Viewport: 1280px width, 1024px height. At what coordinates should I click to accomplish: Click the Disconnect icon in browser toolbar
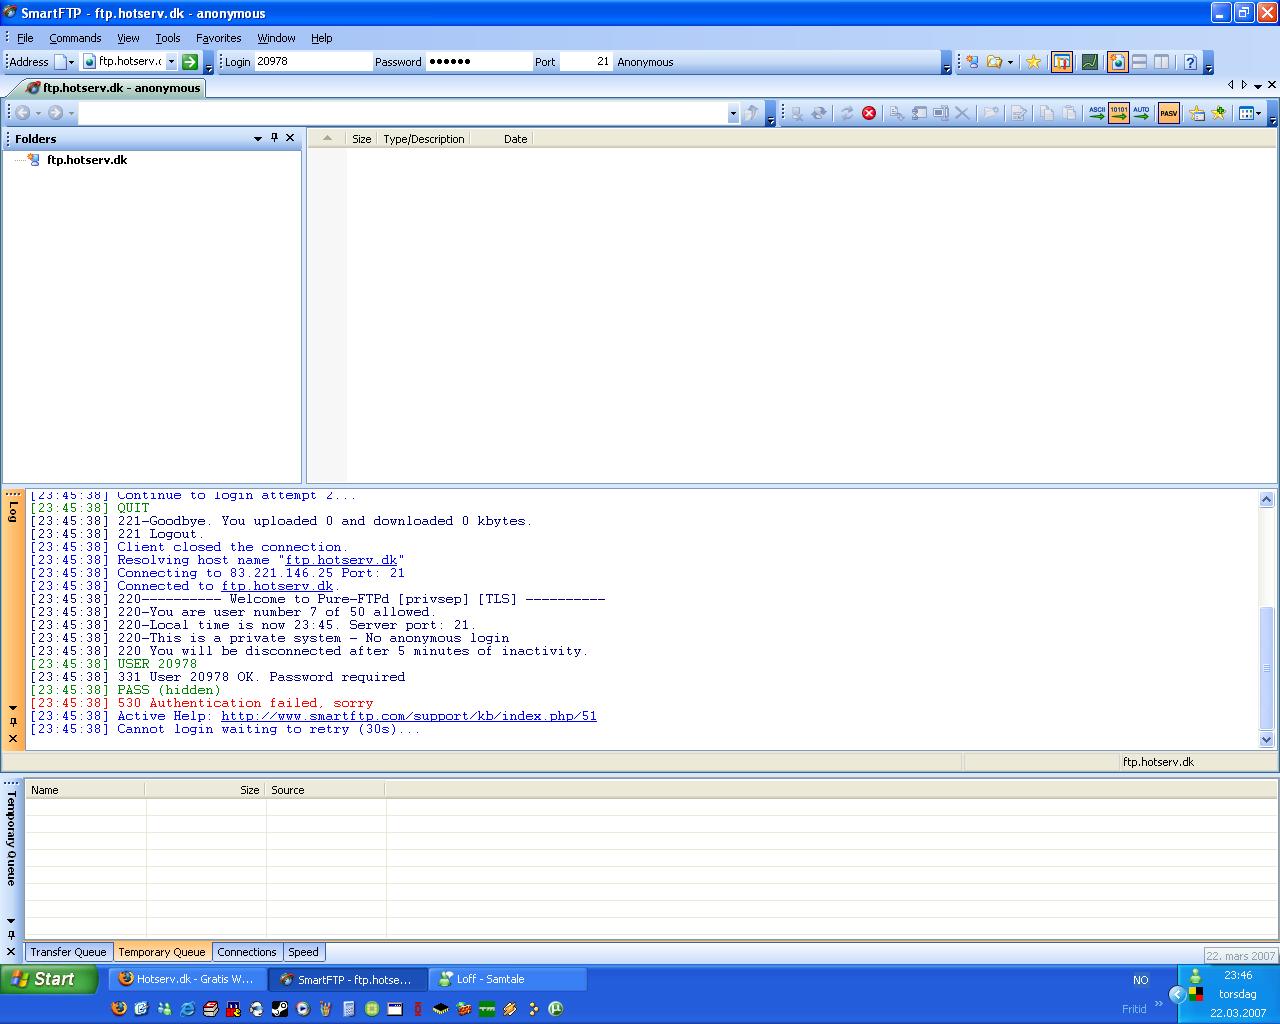coord(797,113)
